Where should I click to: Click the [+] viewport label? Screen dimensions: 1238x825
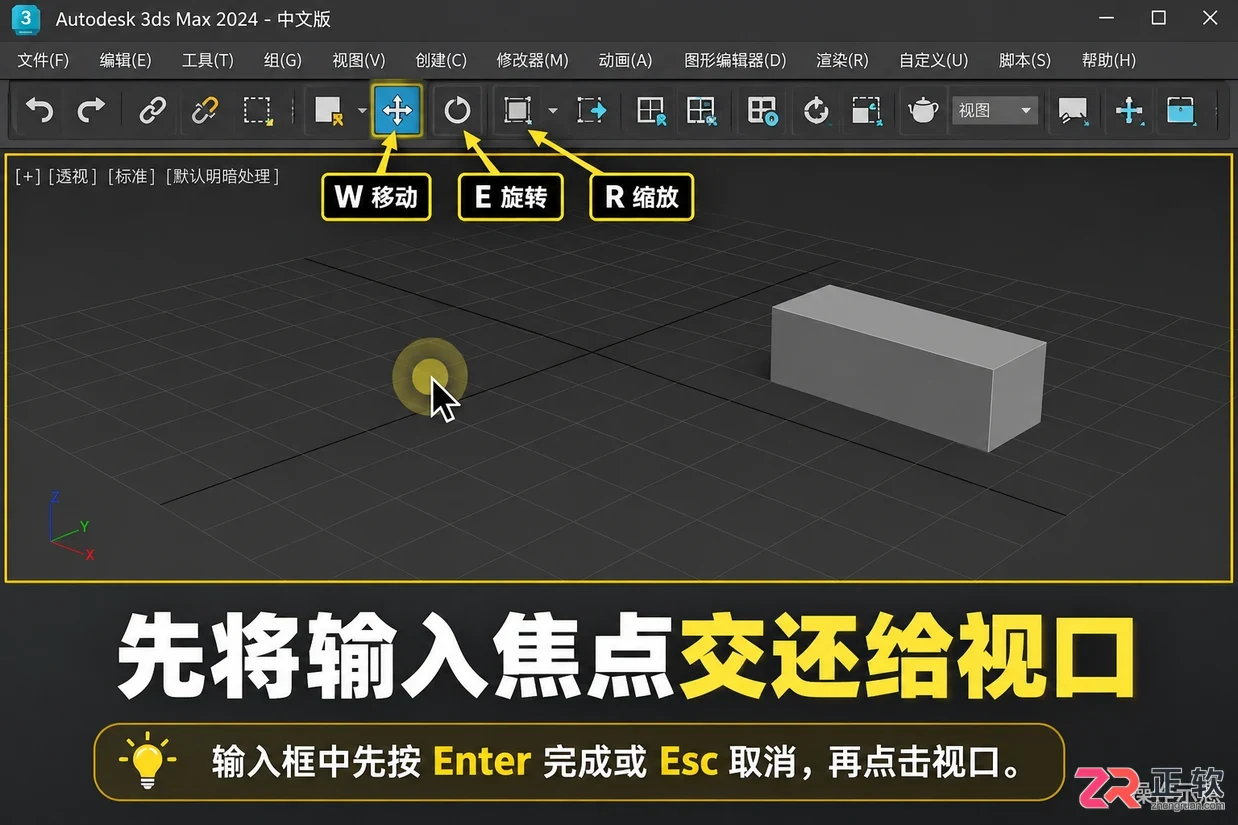coord(28,176)
